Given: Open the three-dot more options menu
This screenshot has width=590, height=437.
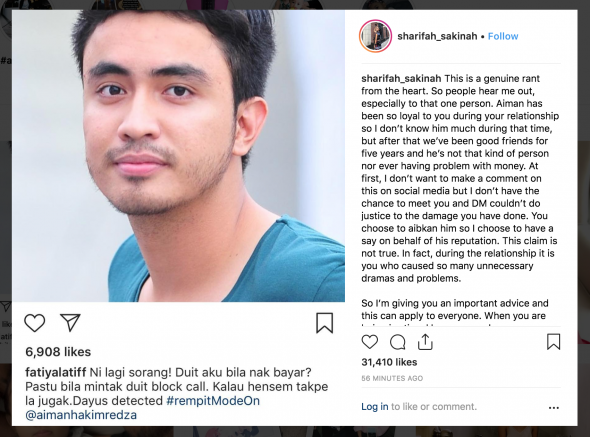Looking at the screenshot, I should (554, 408).
